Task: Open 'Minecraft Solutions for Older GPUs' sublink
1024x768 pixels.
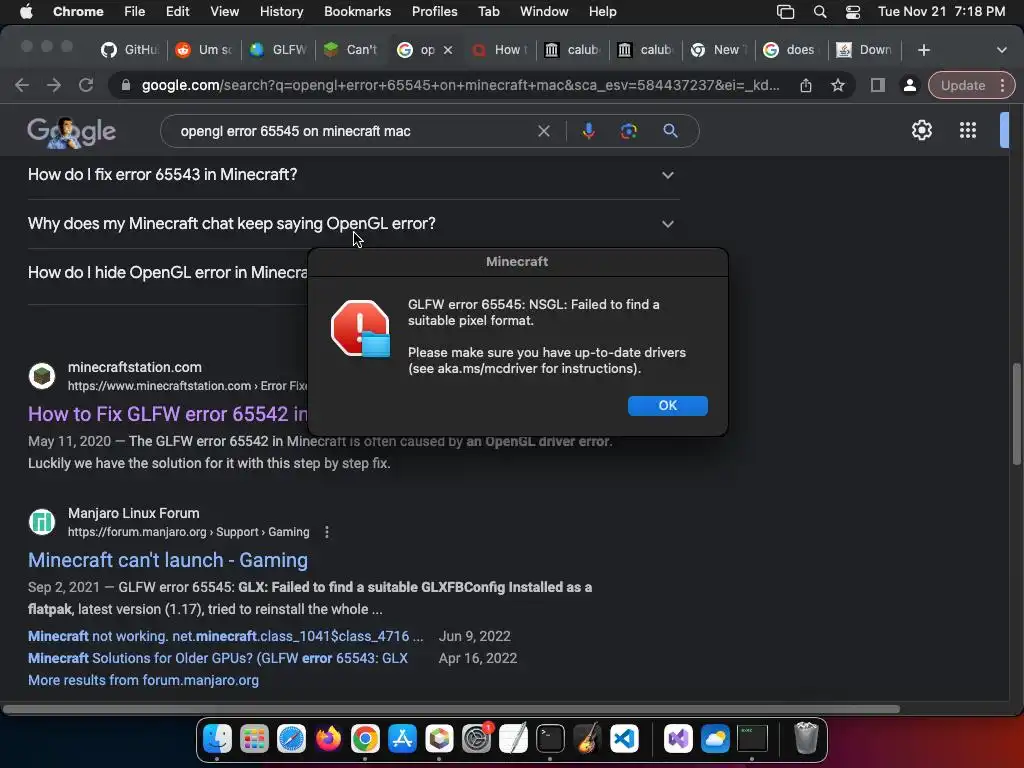Action: 217,658
